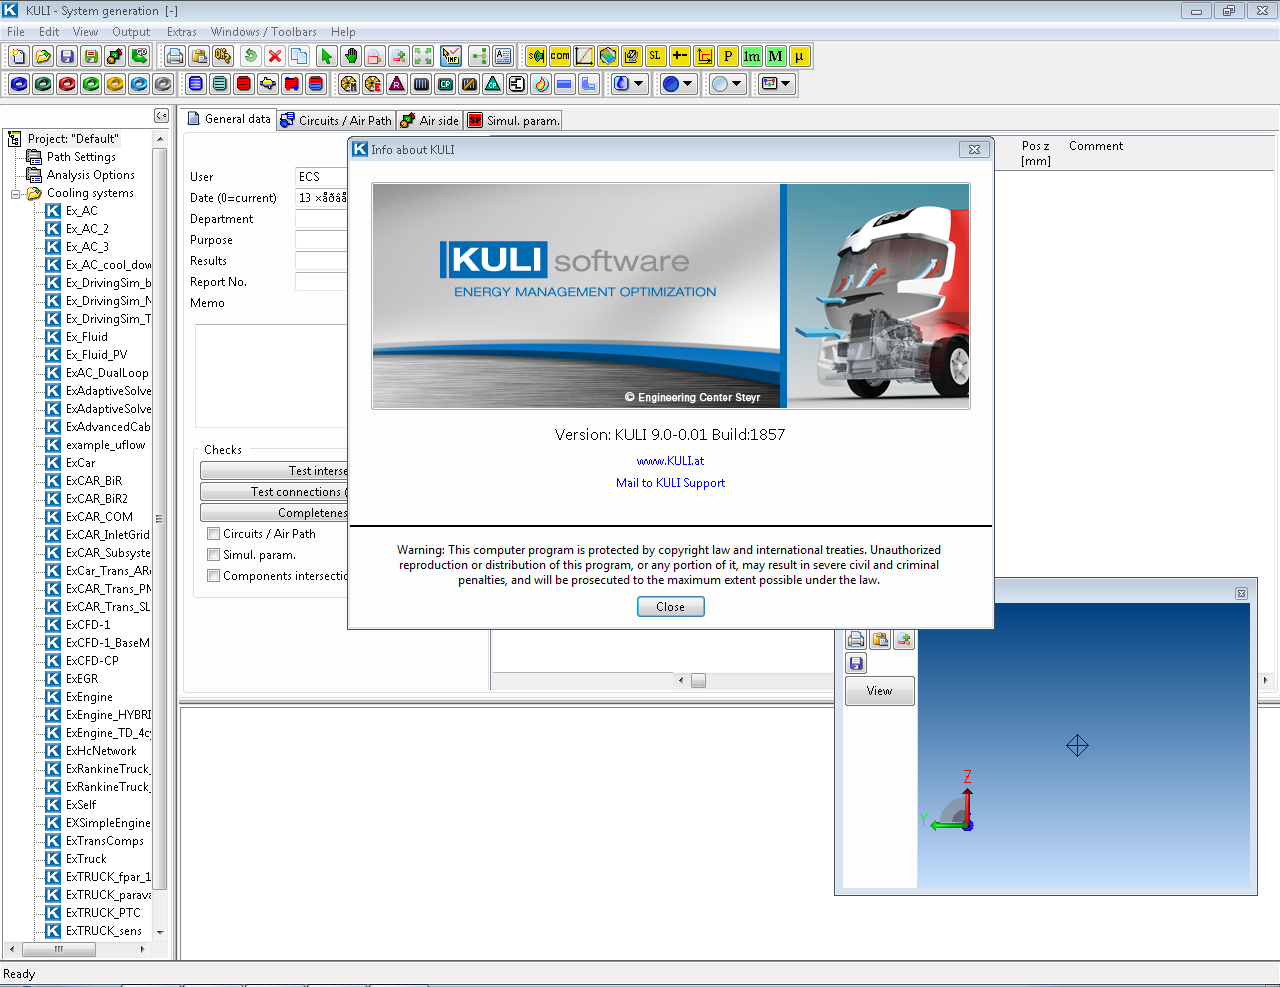The image size is (1280, 987).
Task: Collapse the Cooling systems tree node
Action: pyautogui.click(x=16, y=194)
